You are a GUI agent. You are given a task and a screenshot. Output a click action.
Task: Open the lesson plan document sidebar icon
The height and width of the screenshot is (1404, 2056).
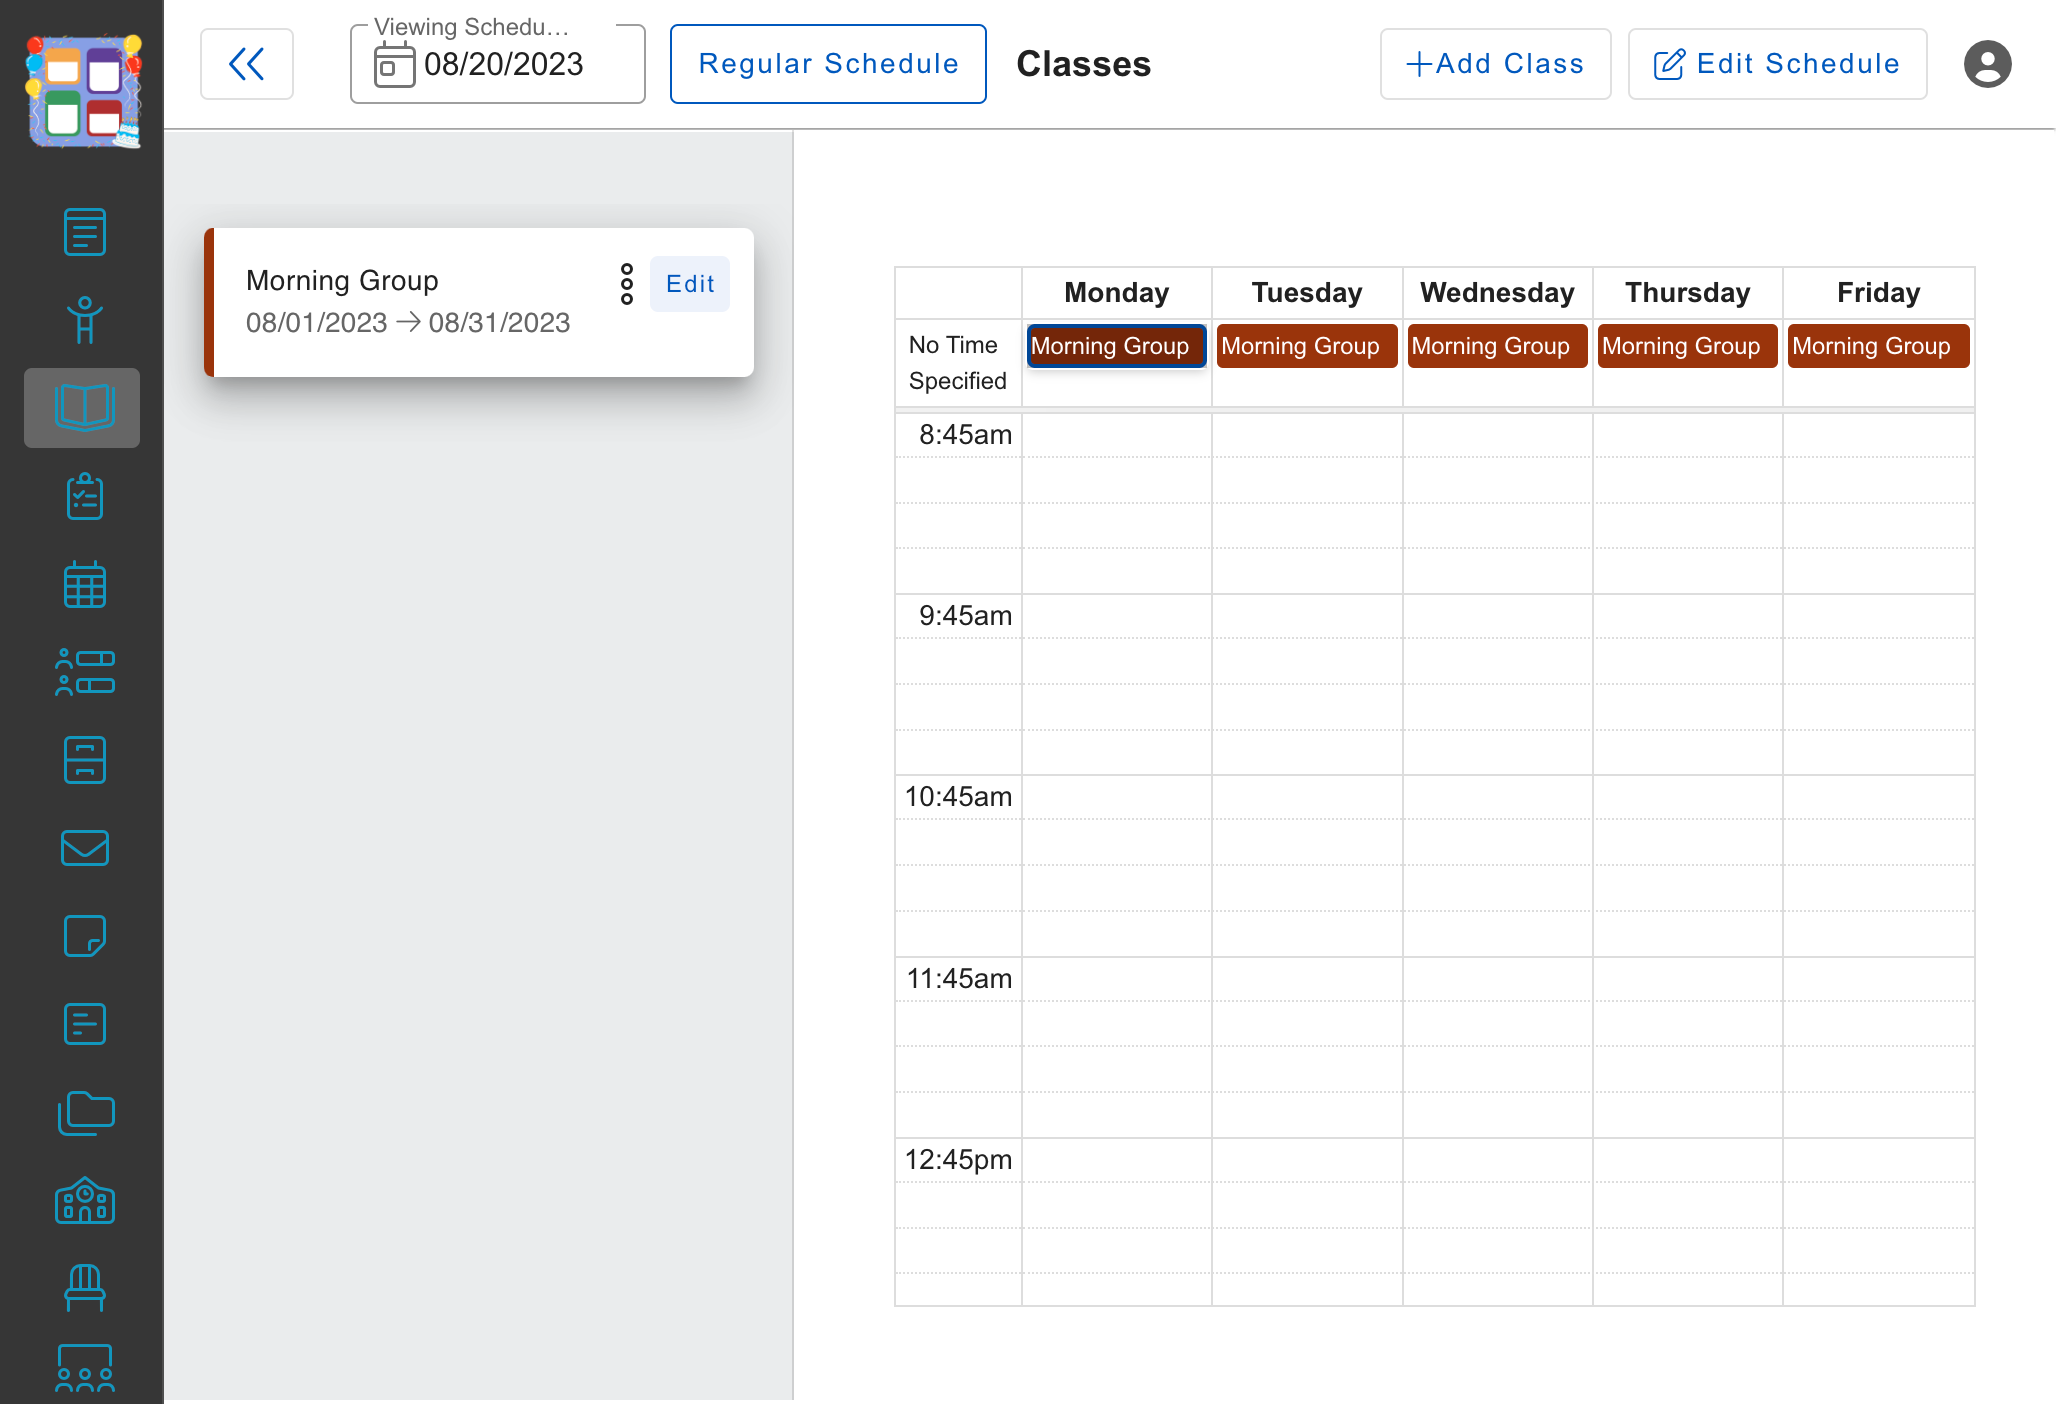coord(84,232)
